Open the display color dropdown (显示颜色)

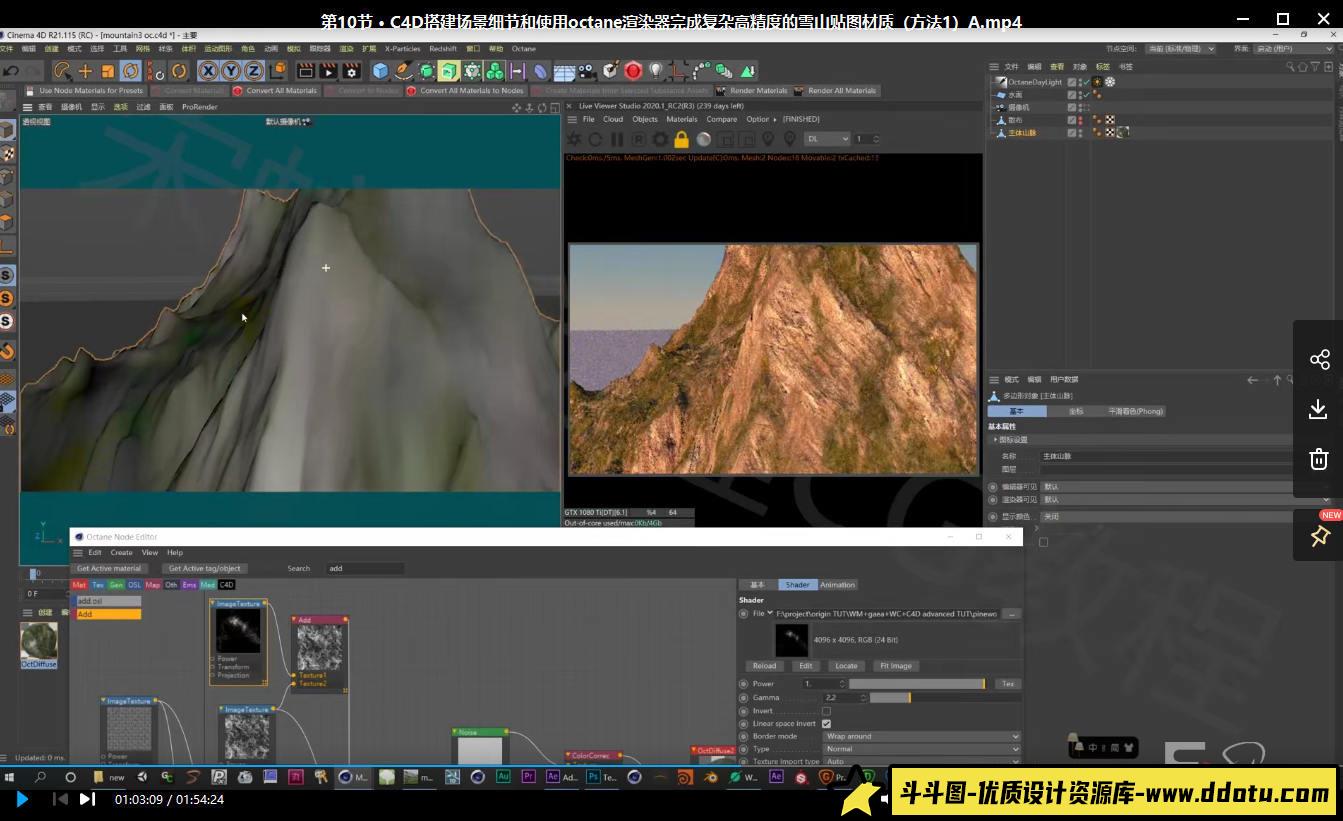(1187, 517)
